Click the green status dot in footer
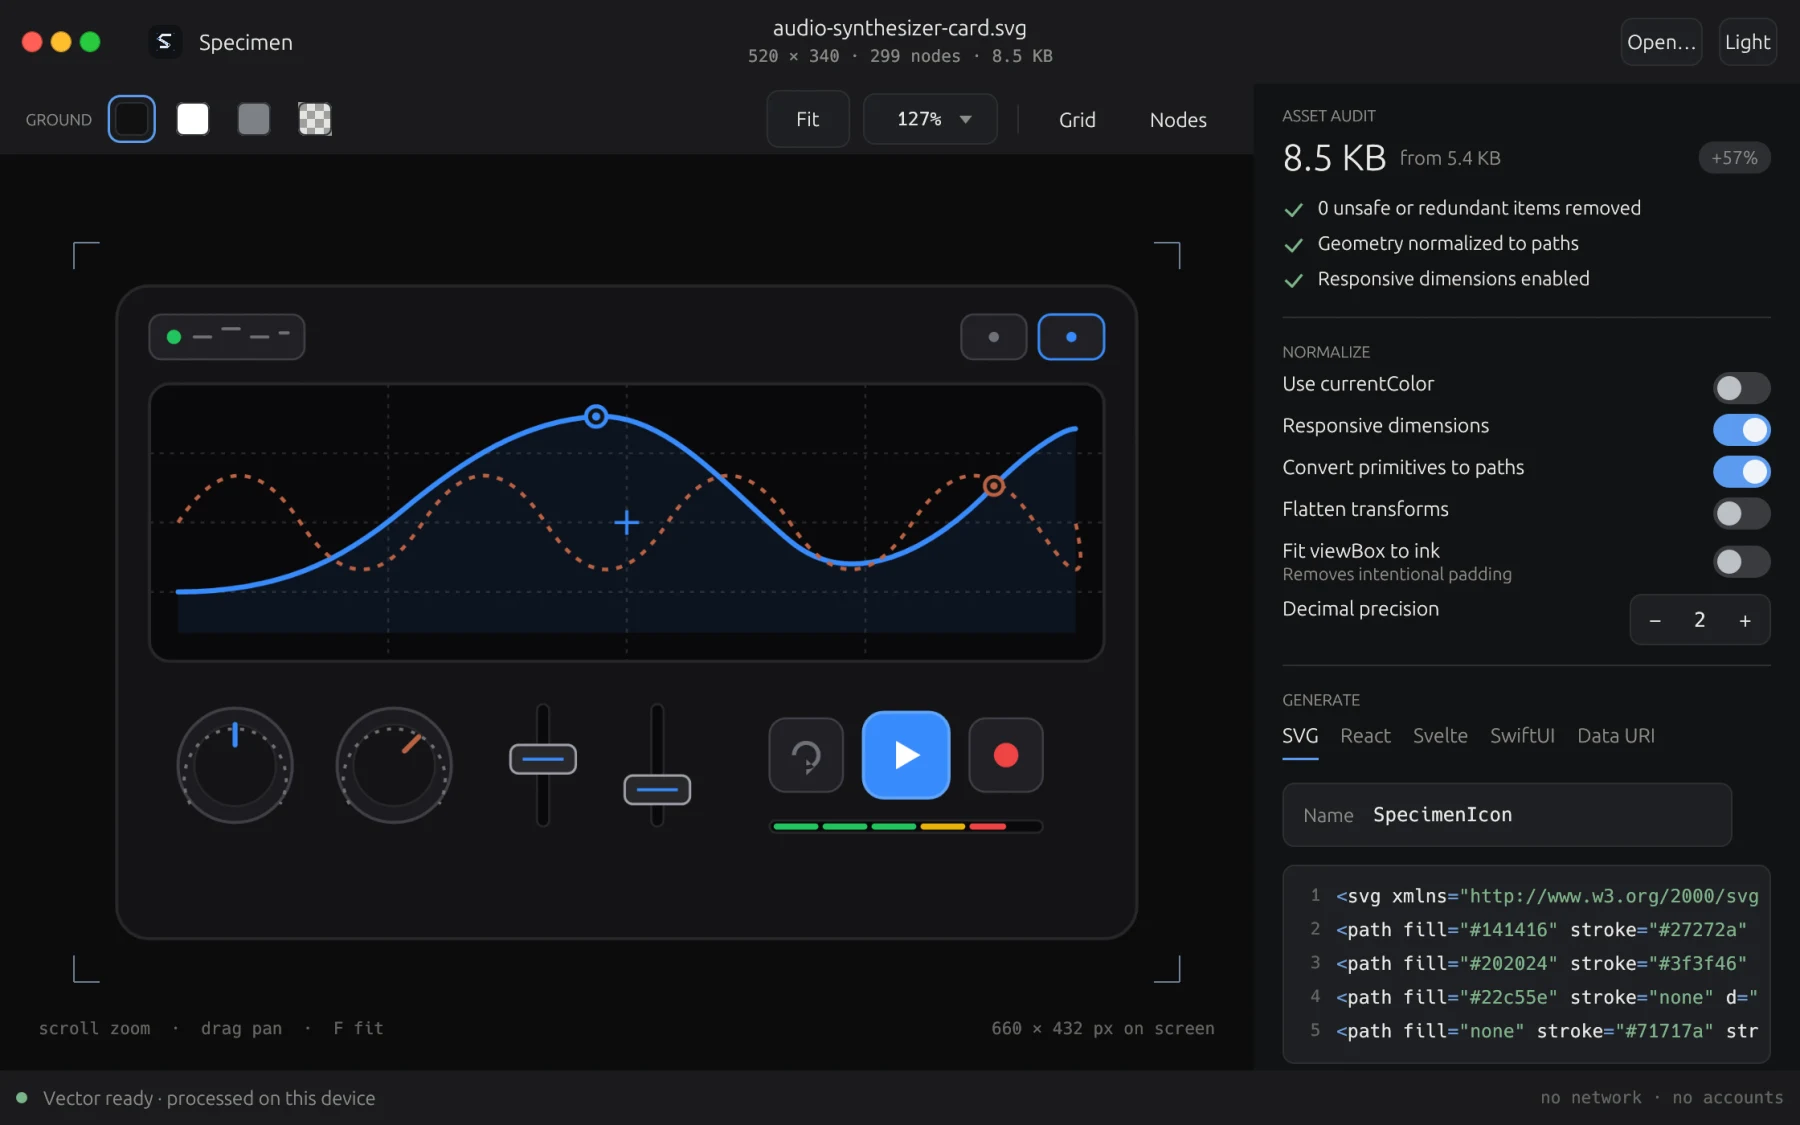 [22, 1098]
